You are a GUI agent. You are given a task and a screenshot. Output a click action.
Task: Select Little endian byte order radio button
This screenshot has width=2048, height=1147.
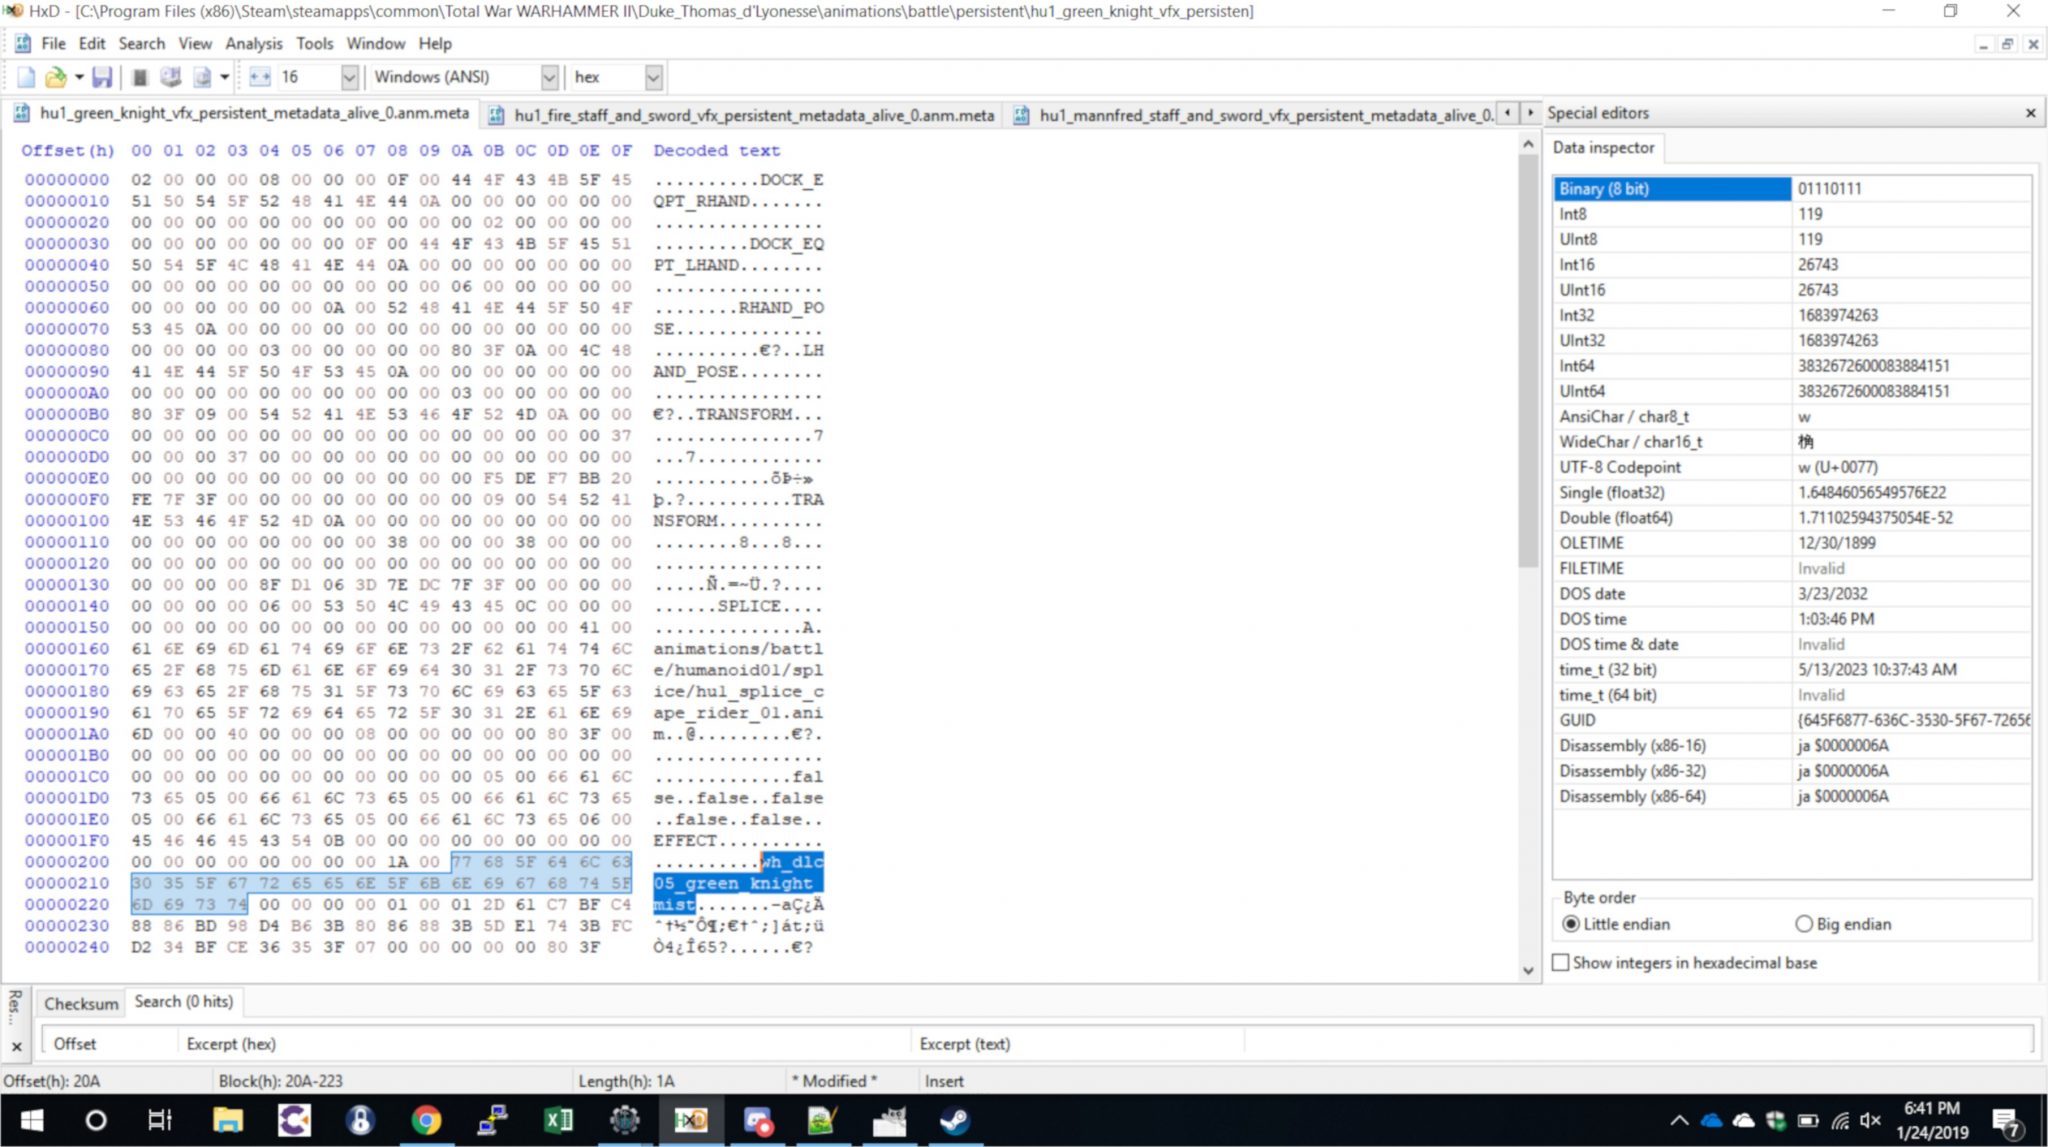click(1570, 923)
